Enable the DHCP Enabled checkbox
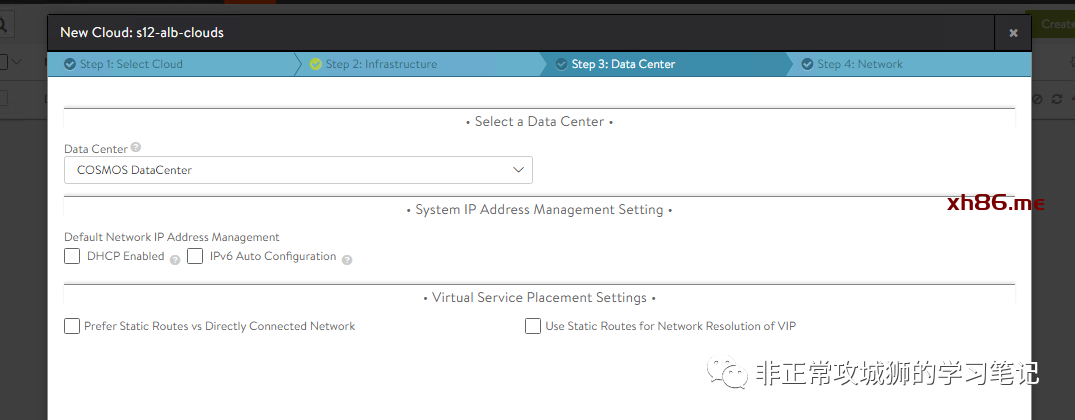 [72, 256]
